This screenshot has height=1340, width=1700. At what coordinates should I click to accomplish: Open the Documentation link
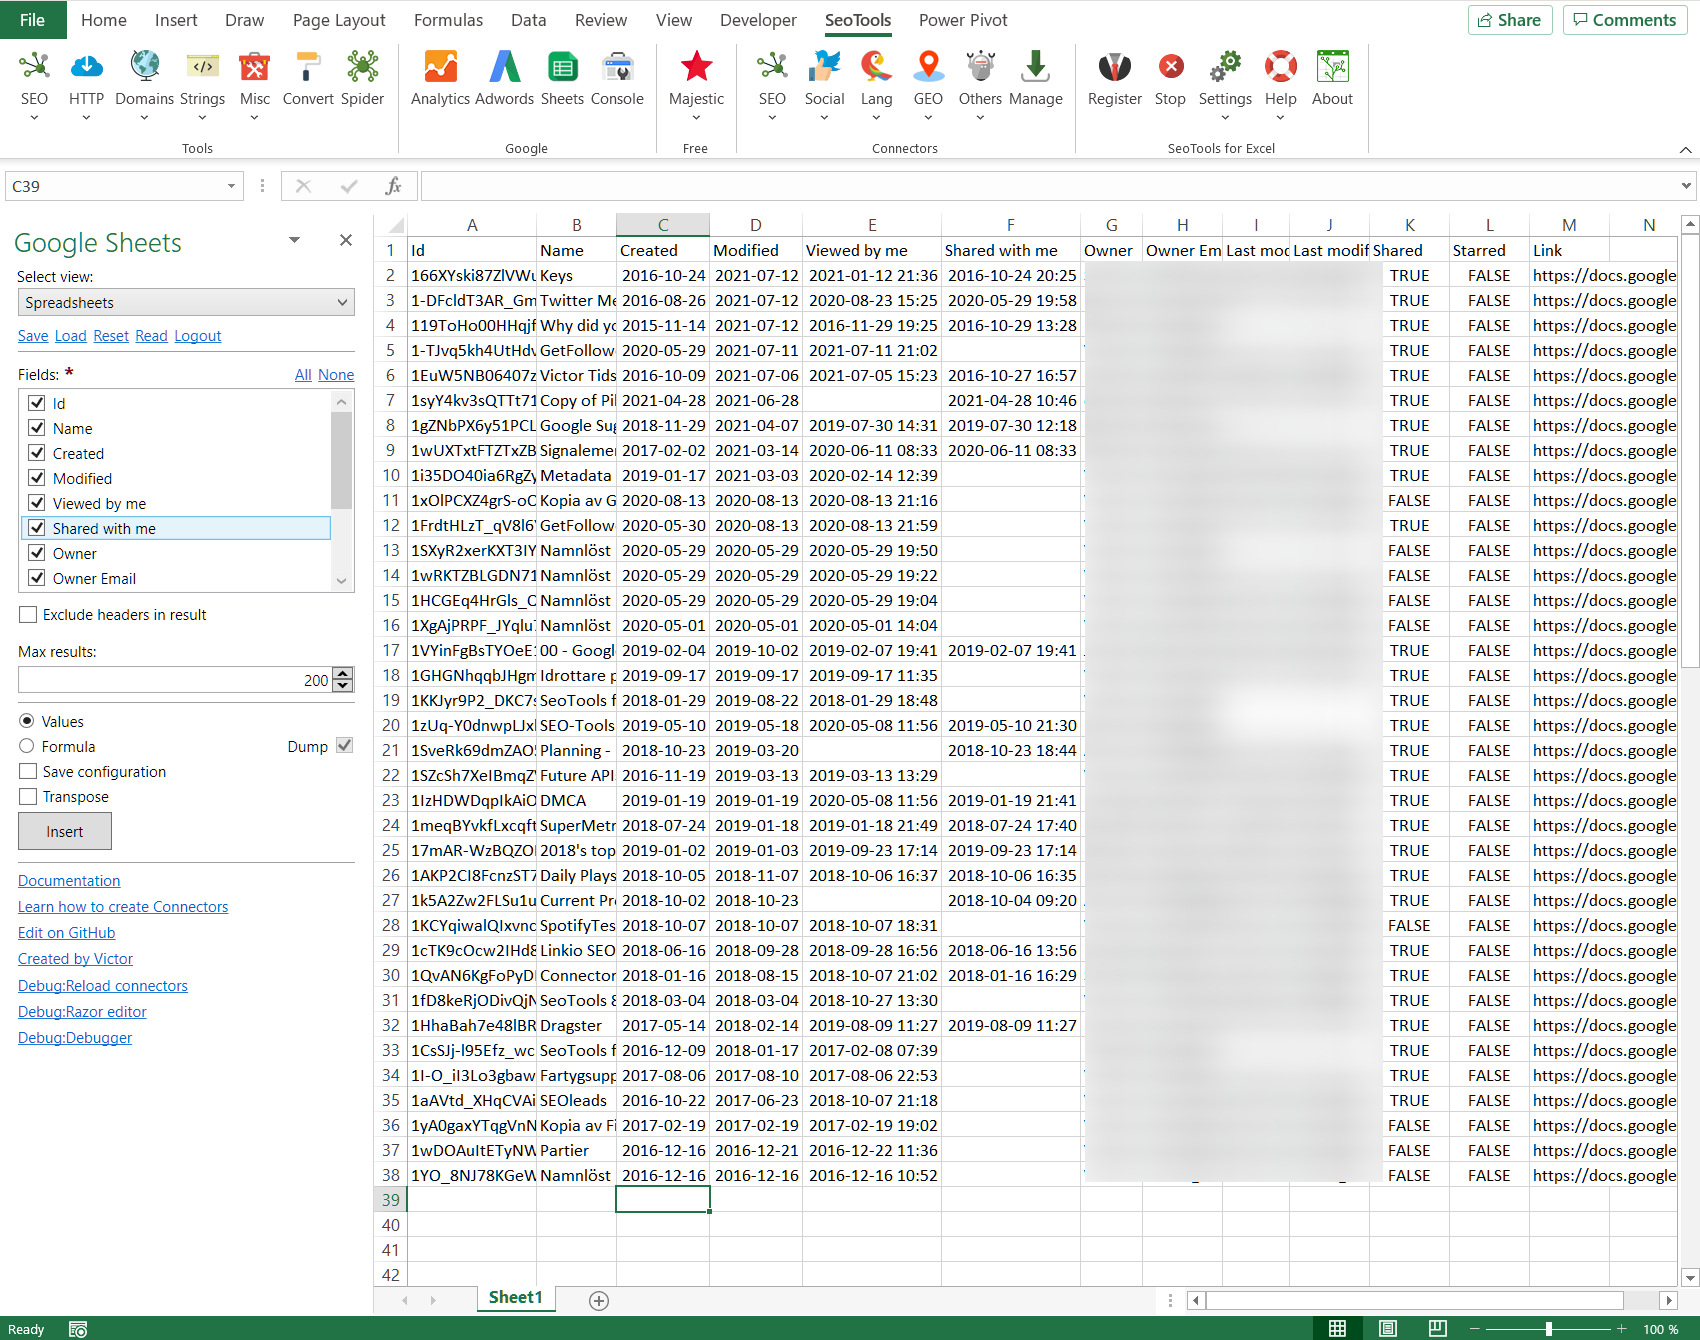(x=69, y=881)
